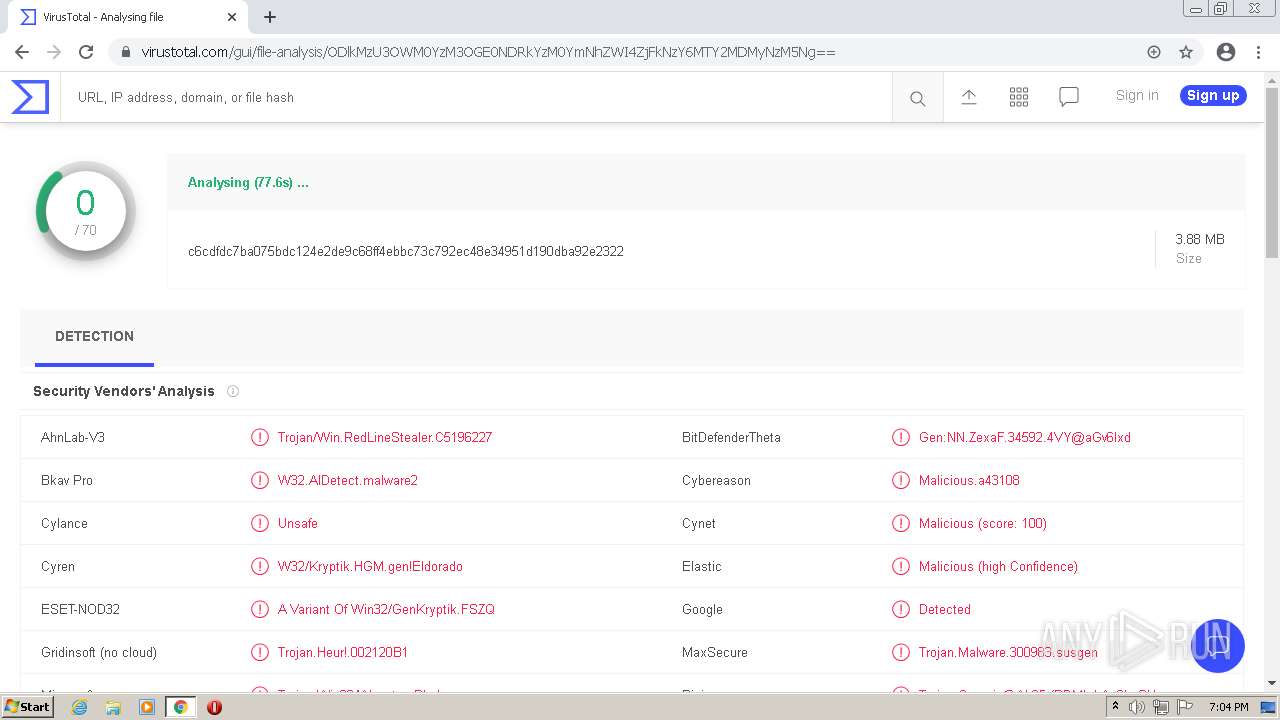Screen dimensions: 1280x720
Task: Select the DETECTION tab
Action: pos(94,337)
